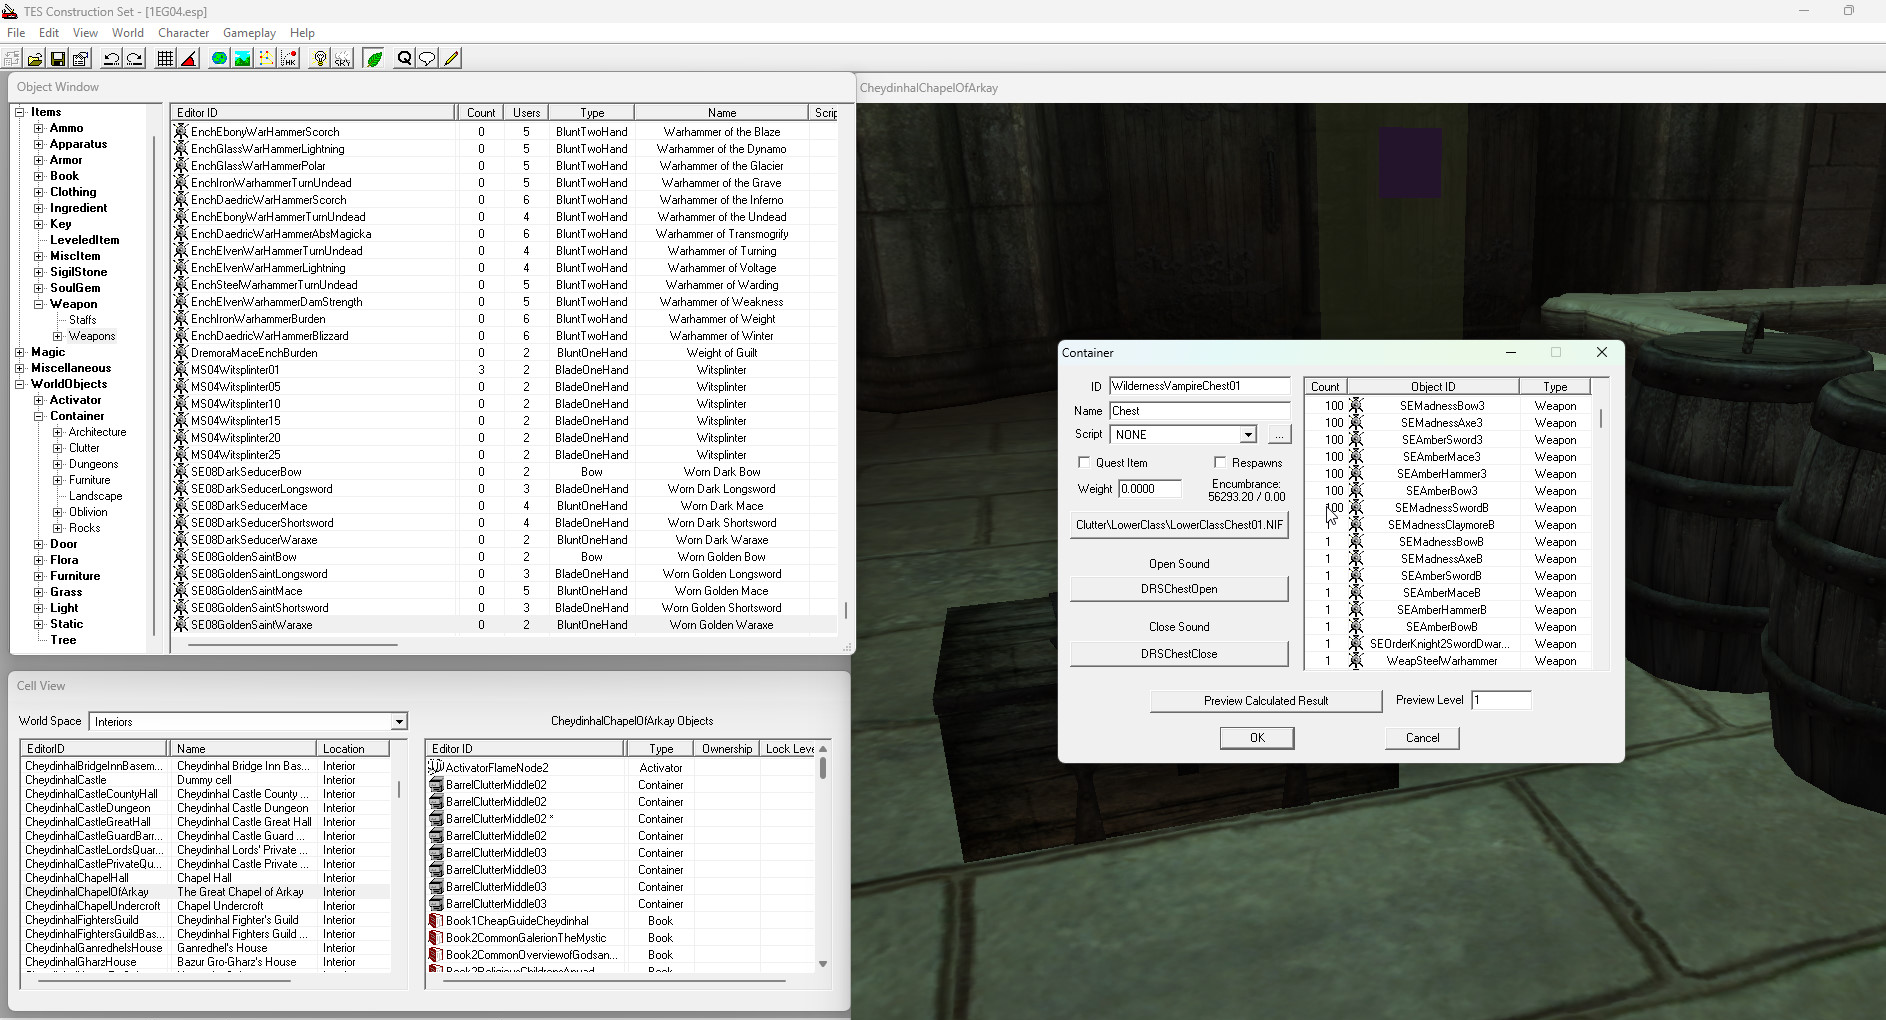Screen dimensions: 1886x1020
Task: Click the Redo arrow in the toolbar
Action: point(134,59)
